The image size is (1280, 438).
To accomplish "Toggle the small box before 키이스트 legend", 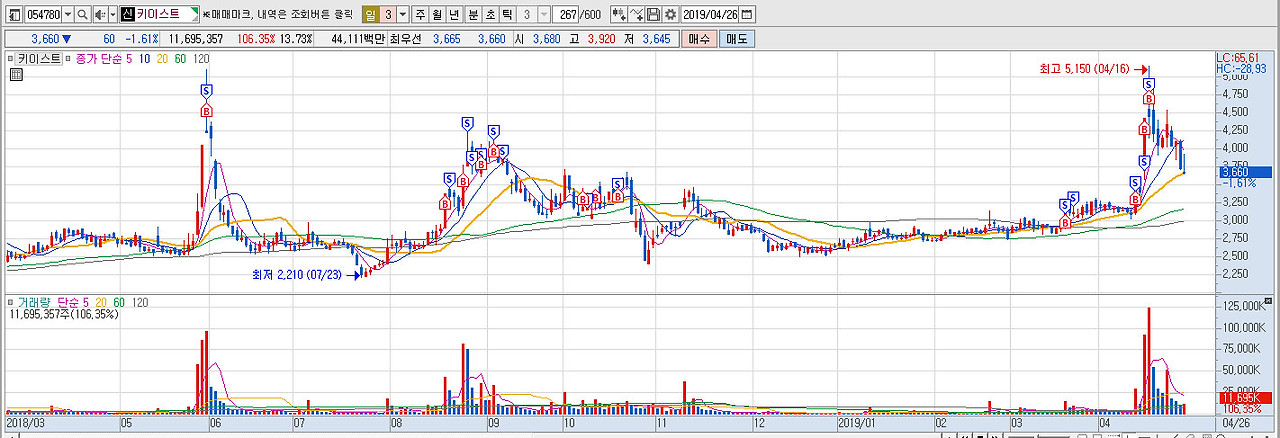I will click(10, 58).
